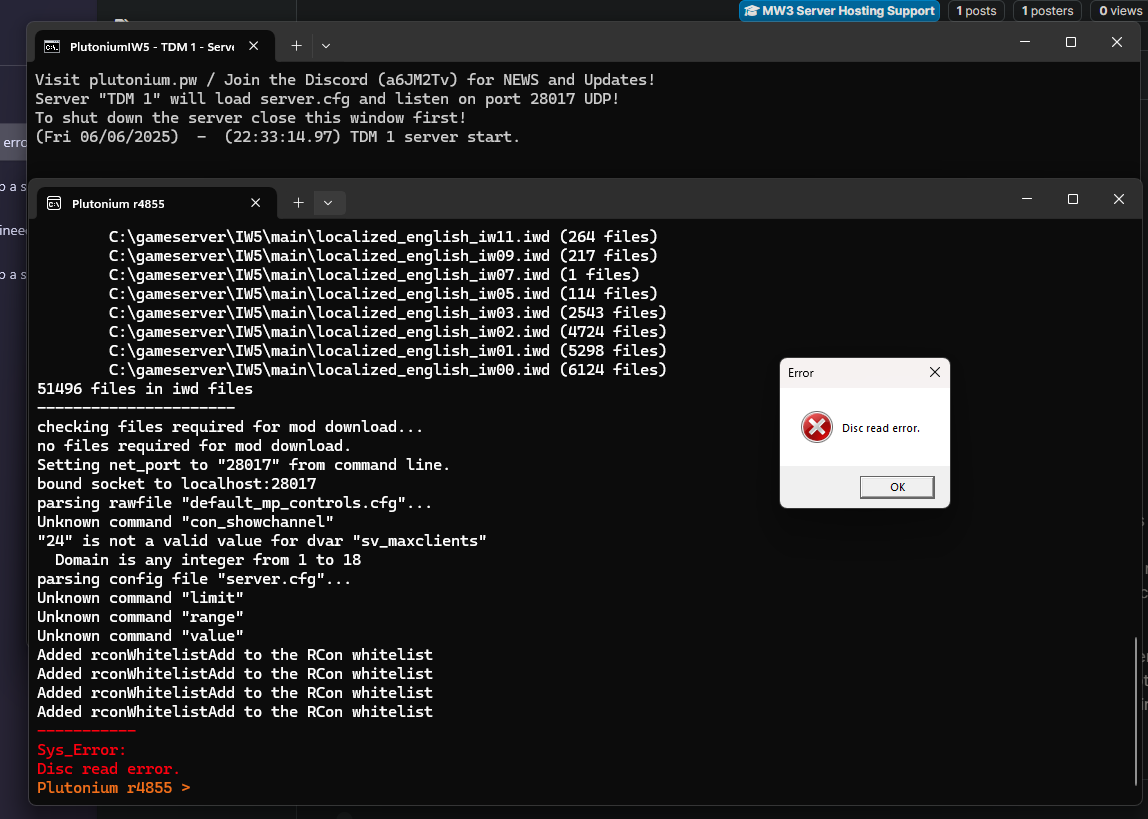The height and width of the screenshot is (819, 1148).
Task: Click 'no files required for mod download.' line
Action: [x=194, y=446]
